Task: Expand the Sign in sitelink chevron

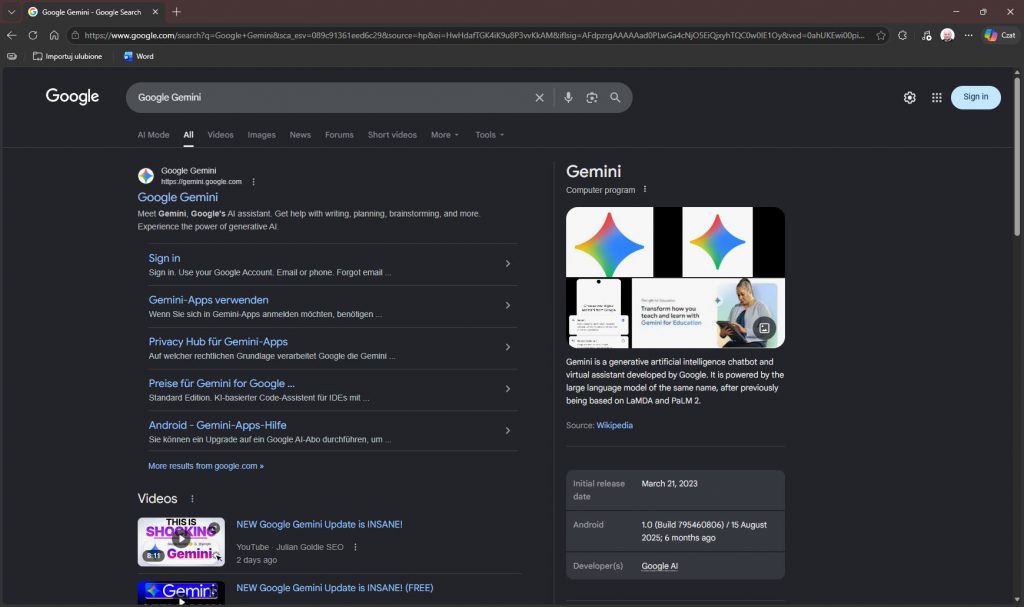Action: point(507,264)
